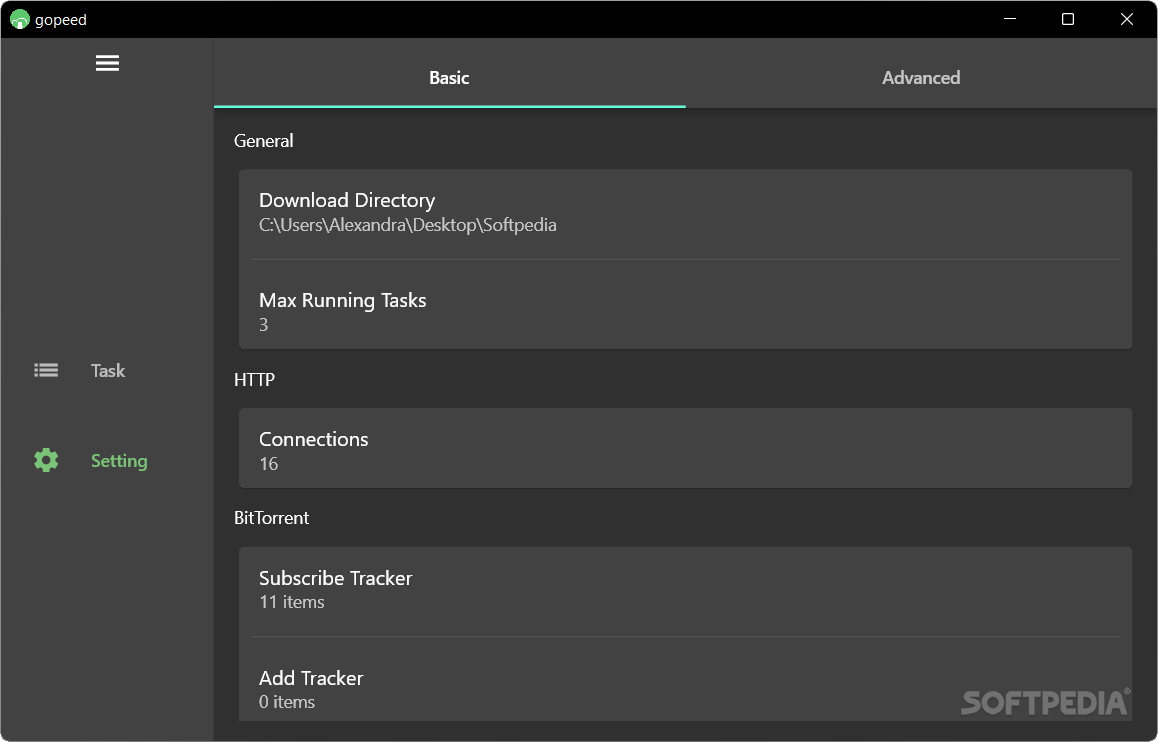Click the General section heading
1158x742 pixels.
point(264,140)
